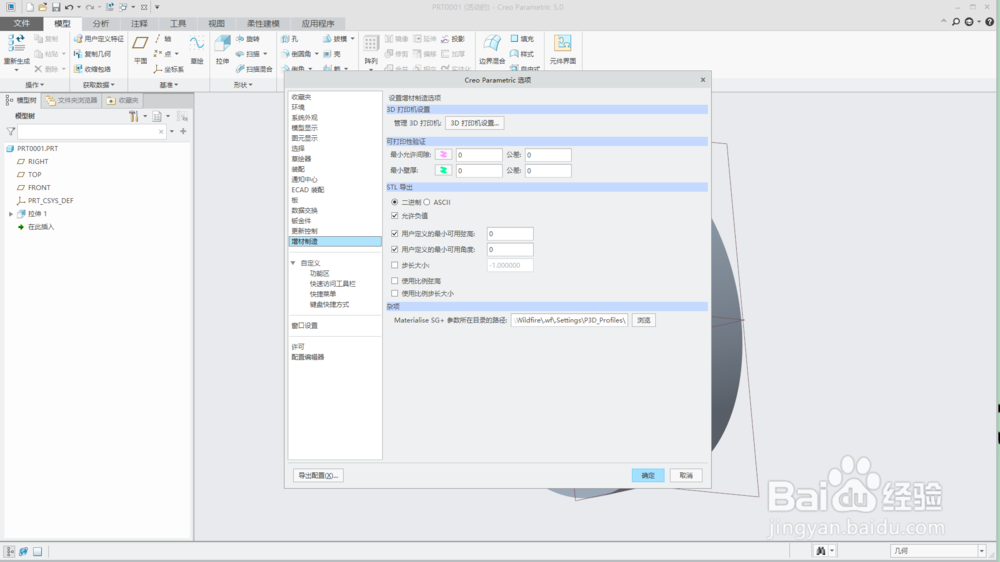This screenshot has width=1000, height=562.
Task: Switch to the 分析 ribbon tab
Action: 101,24
